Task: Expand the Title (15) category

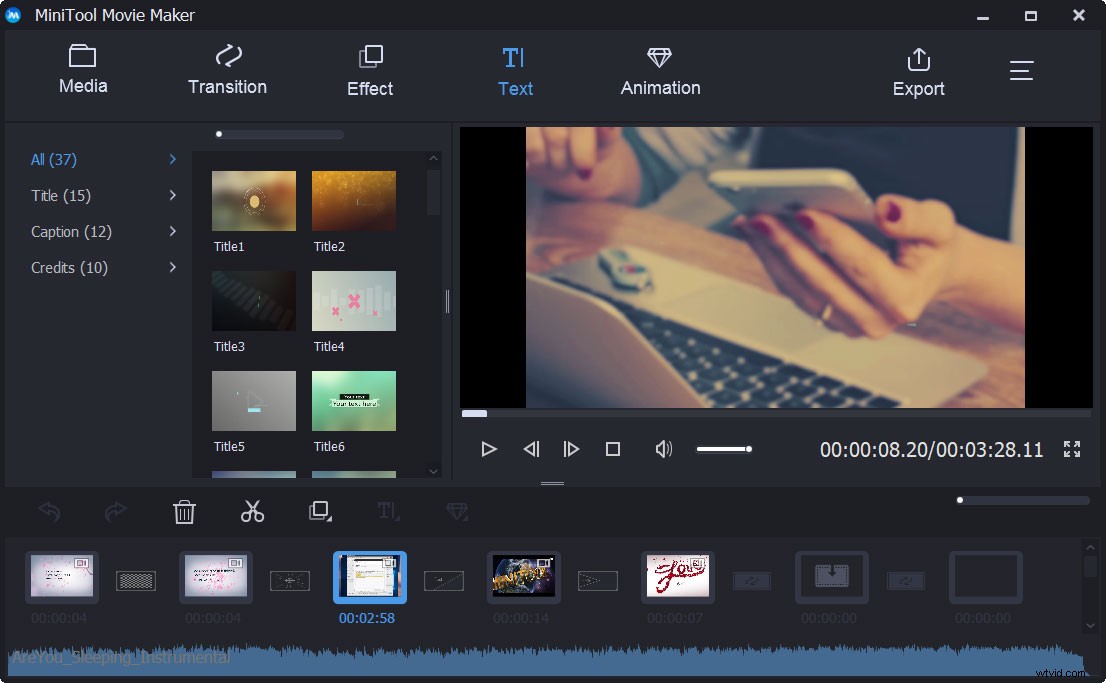Action: tap(60, 195)
